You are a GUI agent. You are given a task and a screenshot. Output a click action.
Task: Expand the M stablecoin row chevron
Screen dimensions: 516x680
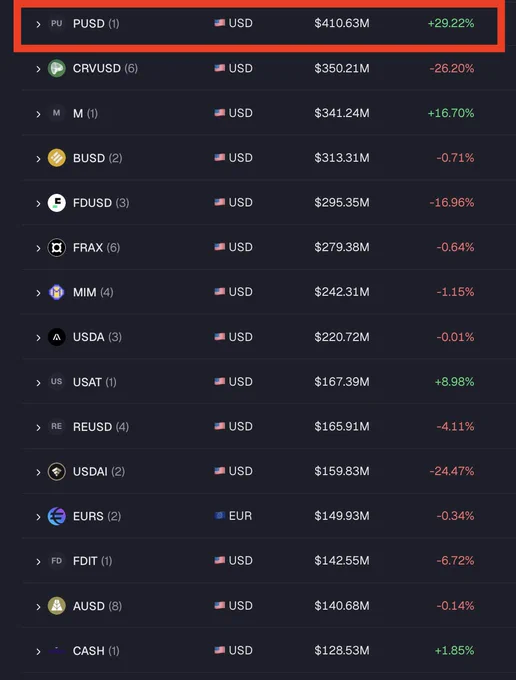38,114
